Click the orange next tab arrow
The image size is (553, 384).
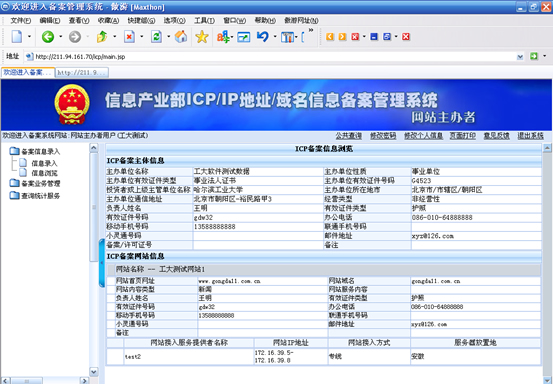pos(342,37)
